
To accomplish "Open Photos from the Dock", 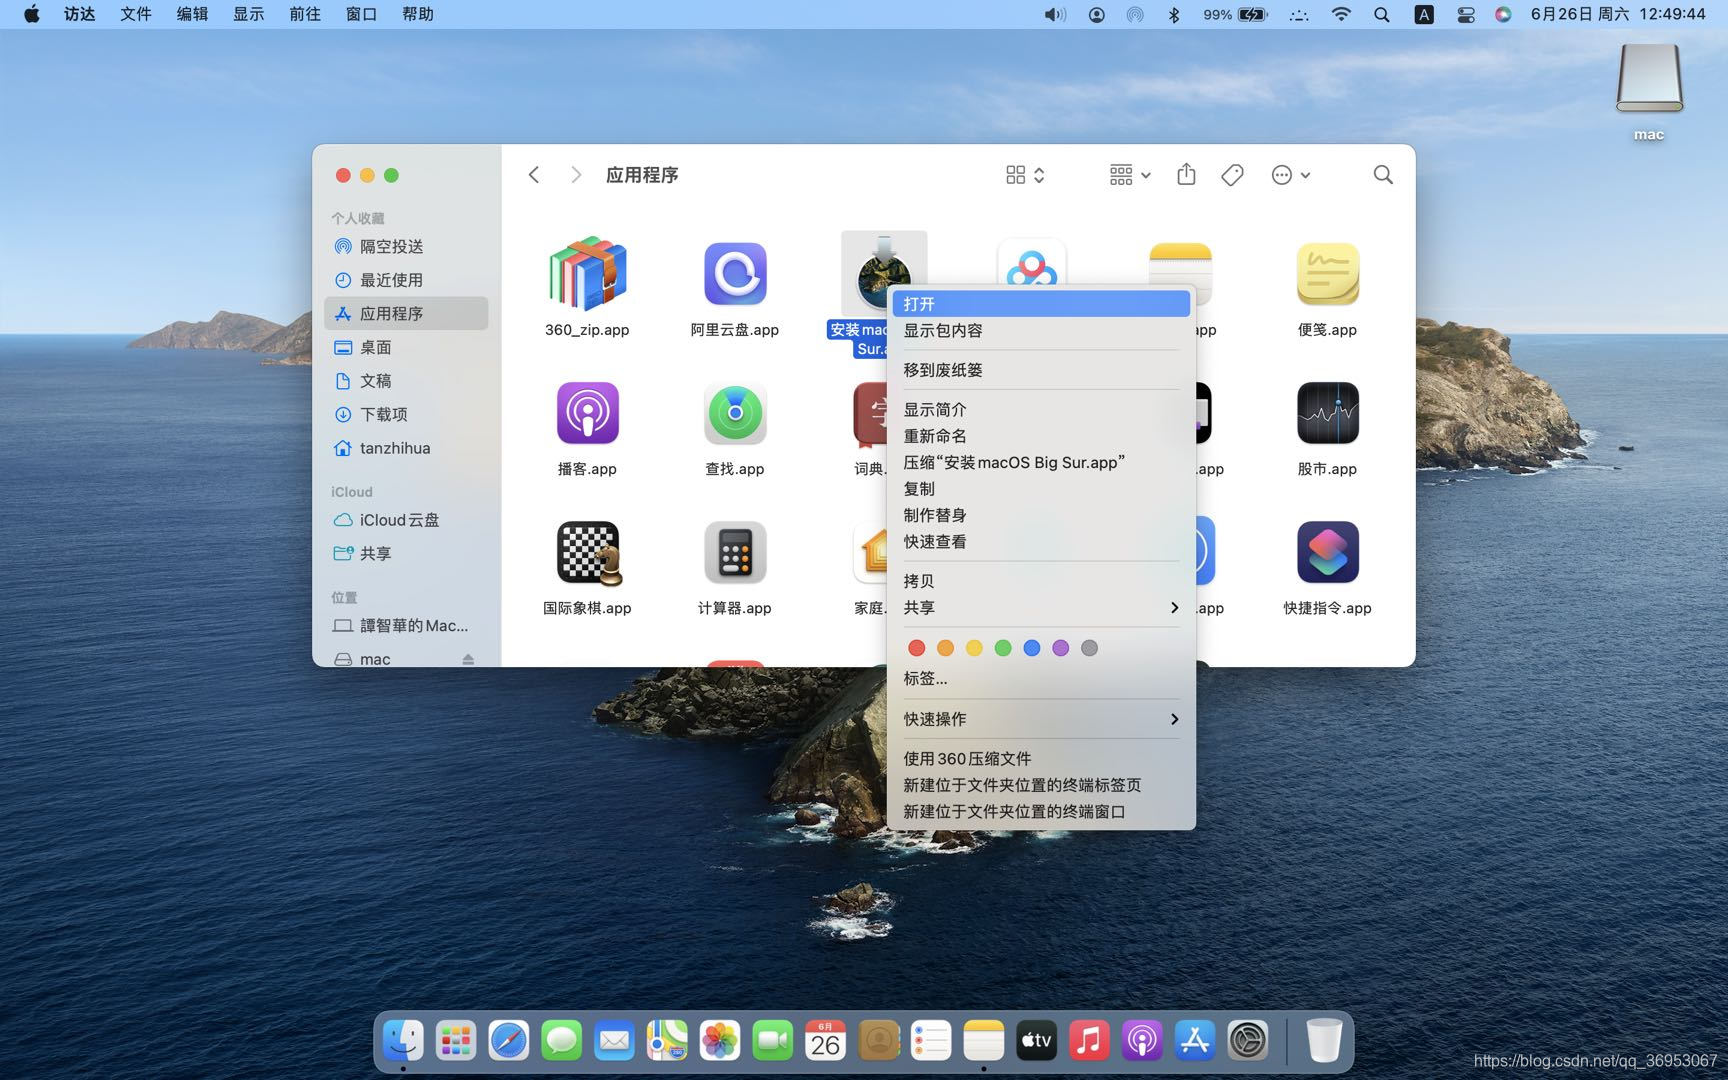I will 720,1041.
